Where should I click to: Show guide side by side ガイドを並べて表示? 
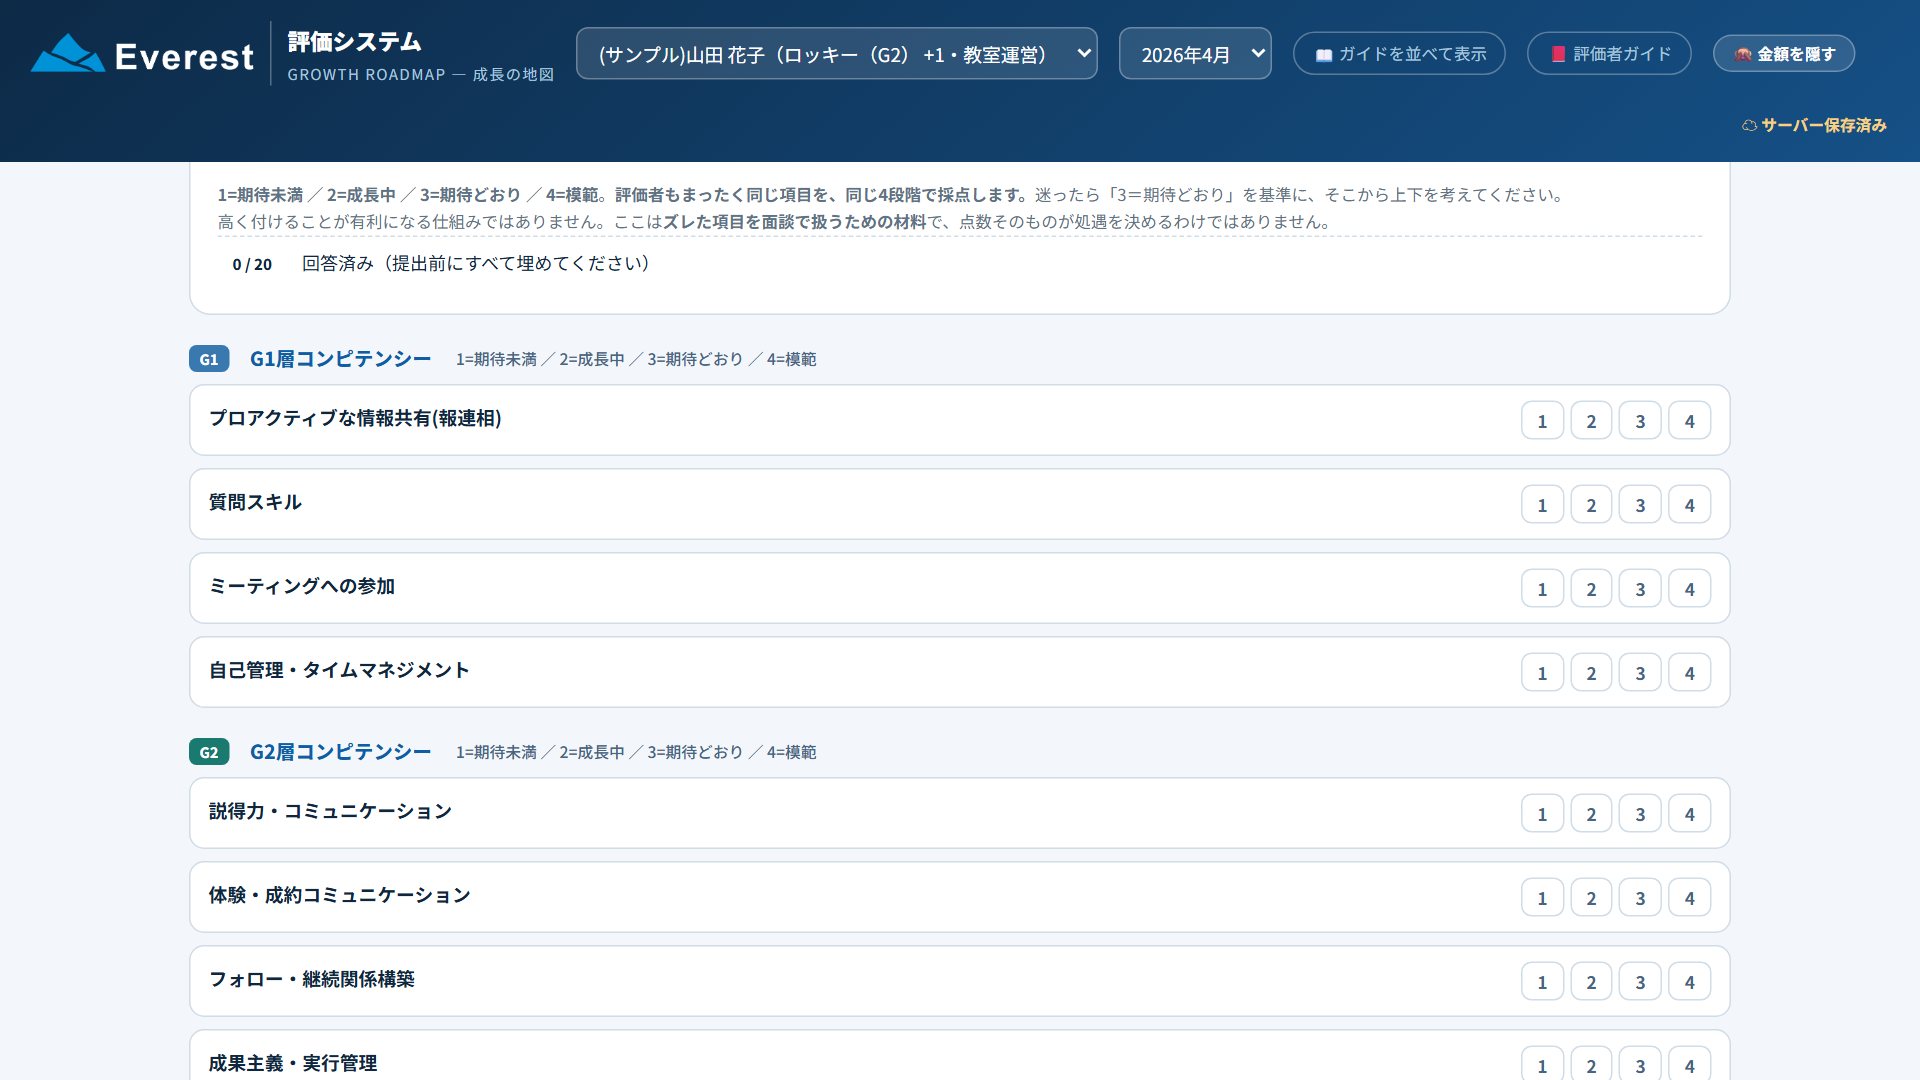click(x=1399, y=54)
